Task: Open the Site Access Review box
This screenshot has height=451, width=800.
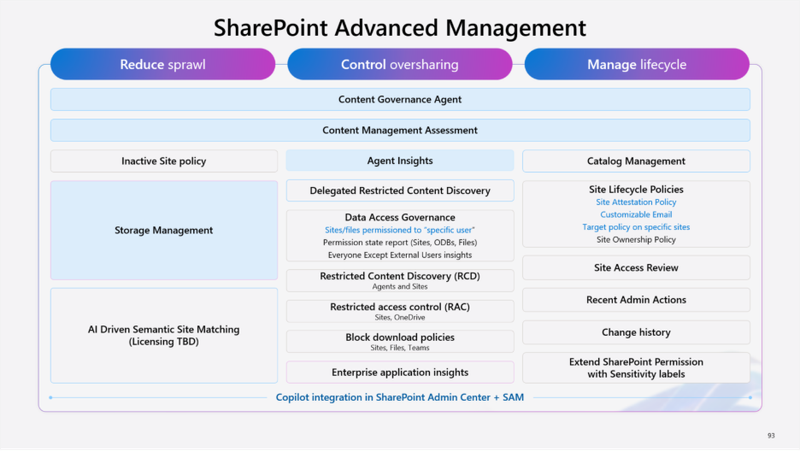Action: (x=636, y=268)
